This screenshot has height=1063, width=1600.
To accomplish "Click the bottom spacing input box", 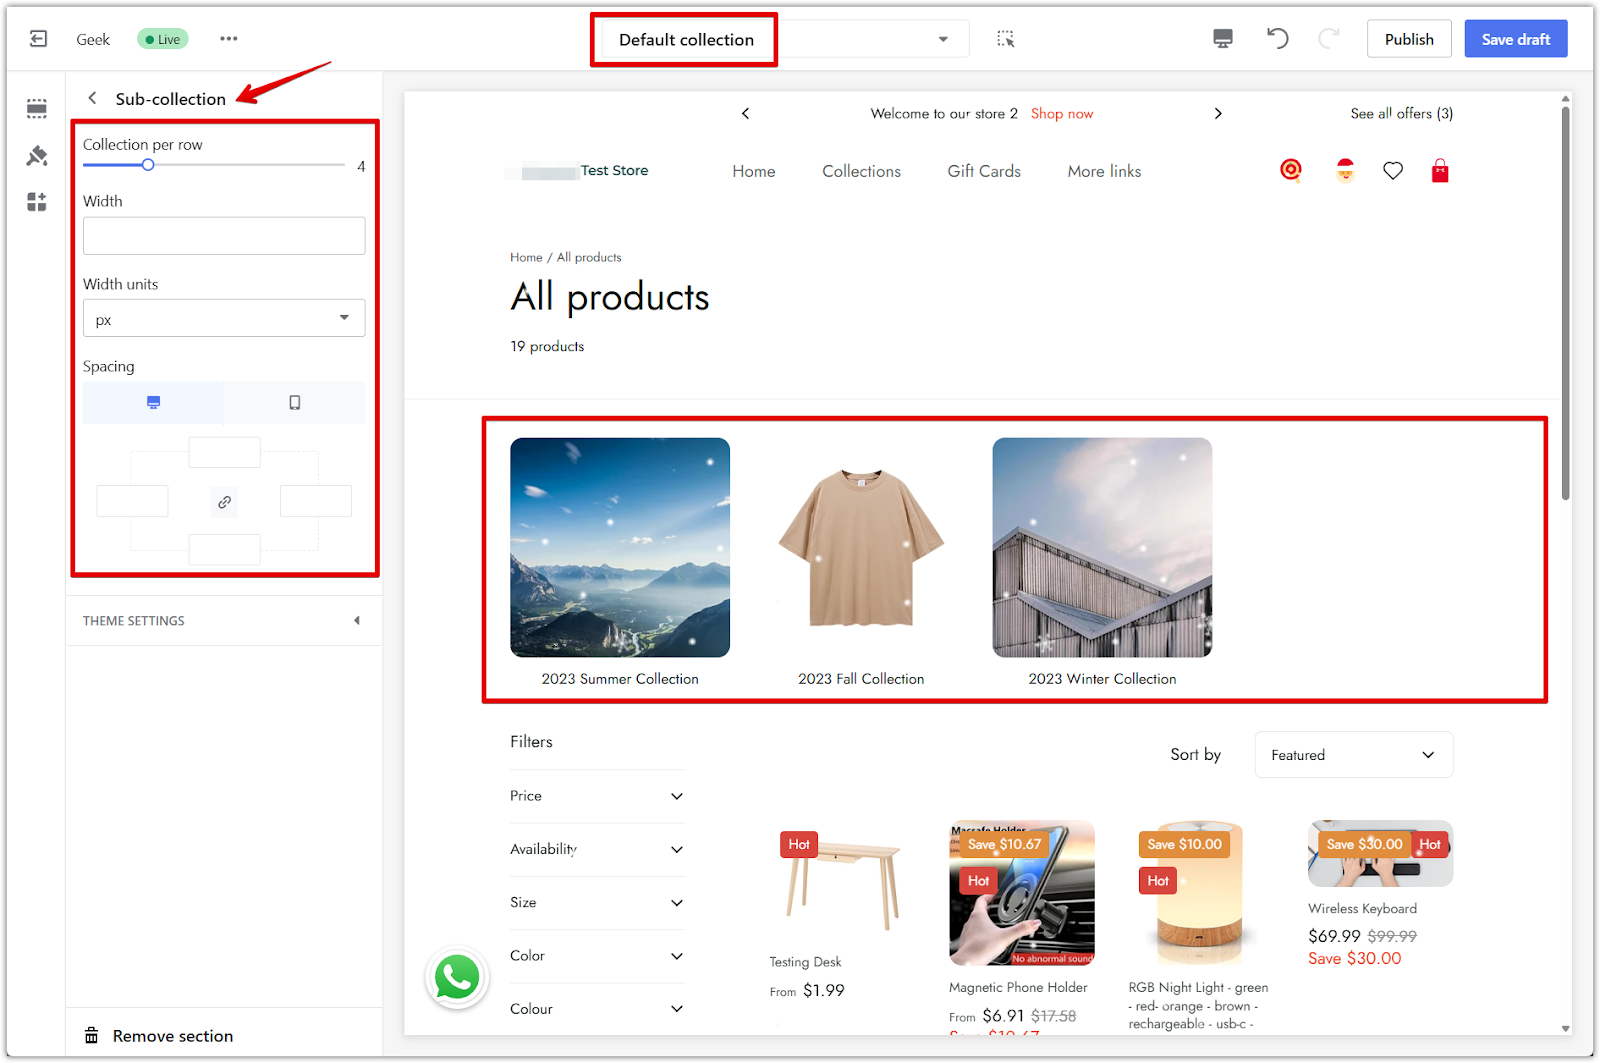I will click(225, 549).
